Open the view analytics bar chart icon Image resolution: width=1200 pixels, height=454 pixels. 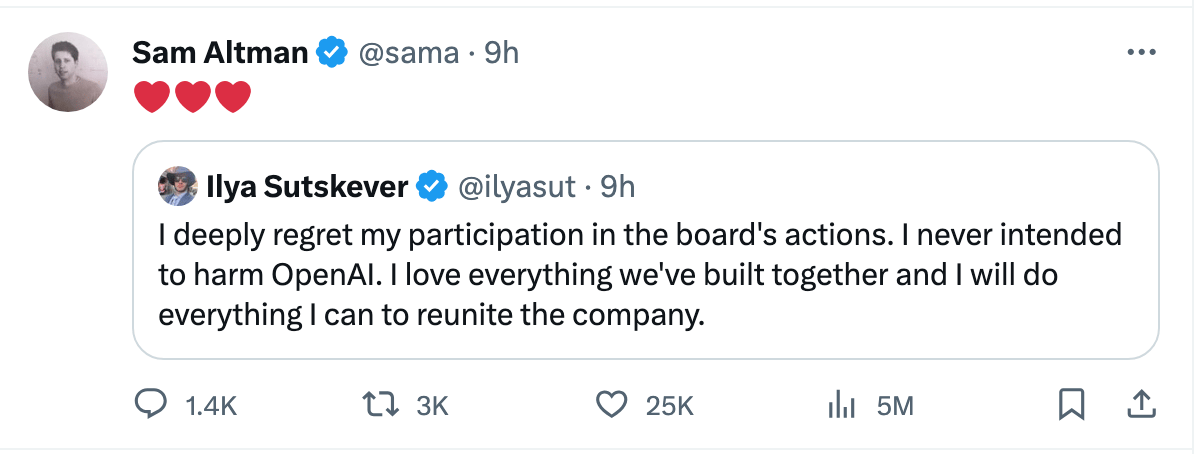tap(841, 404)
